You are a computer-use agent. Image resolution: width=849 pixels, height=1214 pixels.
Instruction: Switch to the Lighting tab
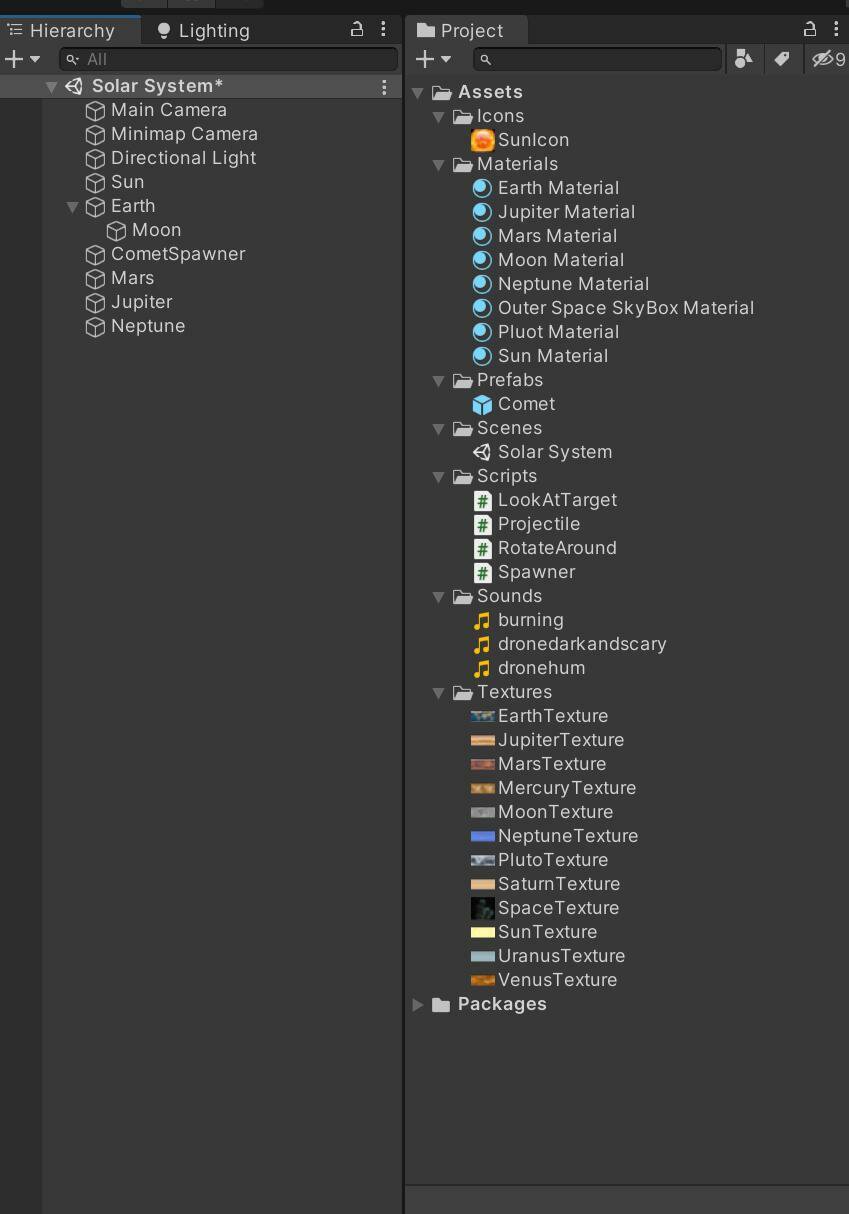[x=203, y=30]
